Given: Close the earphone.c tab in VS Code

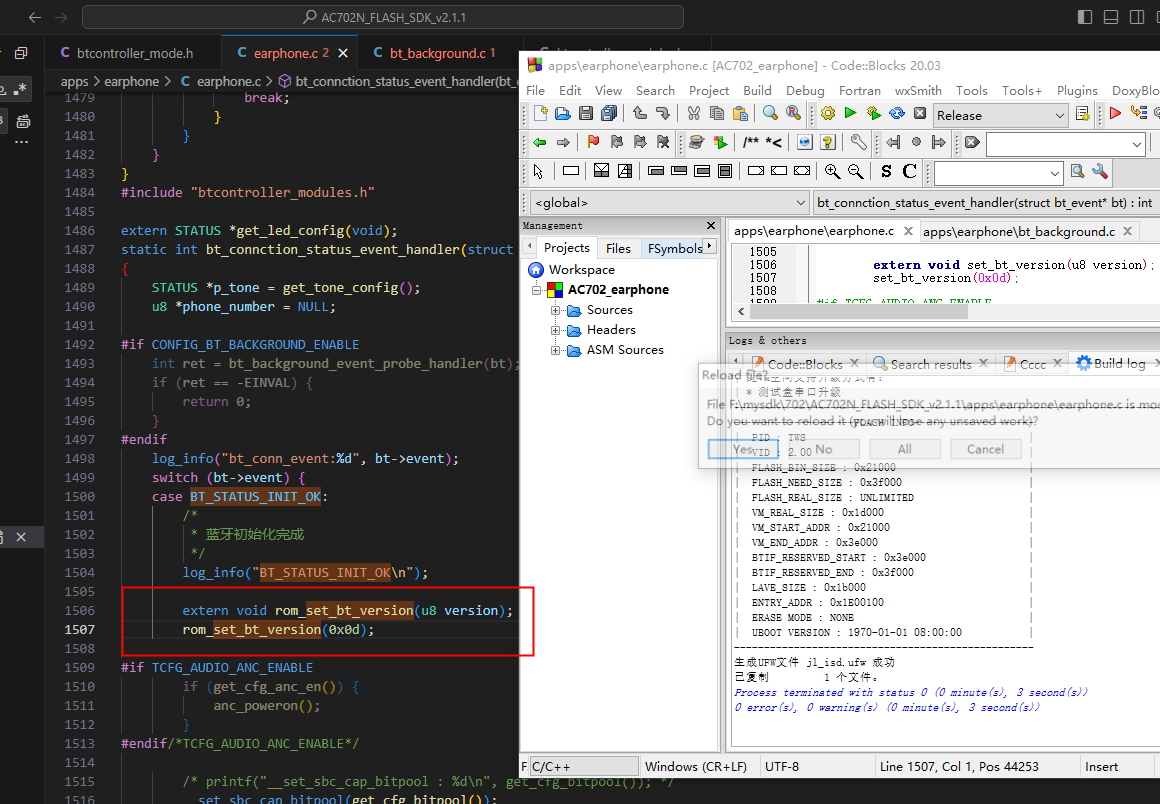Looking at the screenshot, I should tap(343, 53).
